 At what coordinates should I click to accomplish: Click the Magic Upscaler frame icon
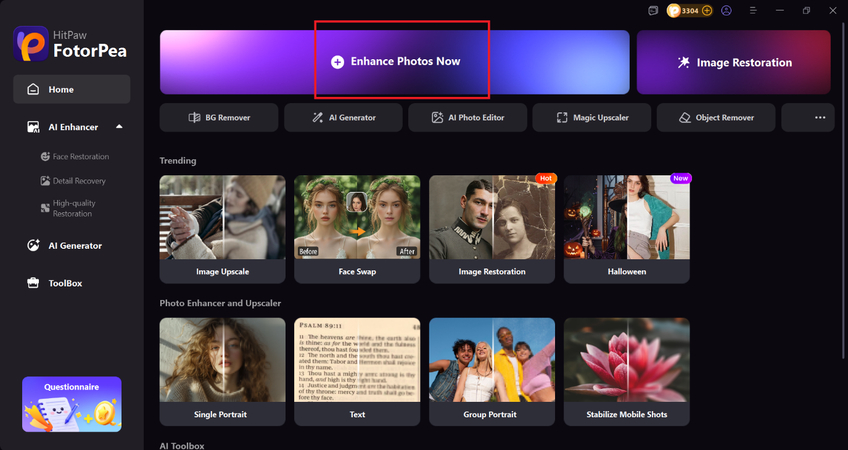[562, 117]
